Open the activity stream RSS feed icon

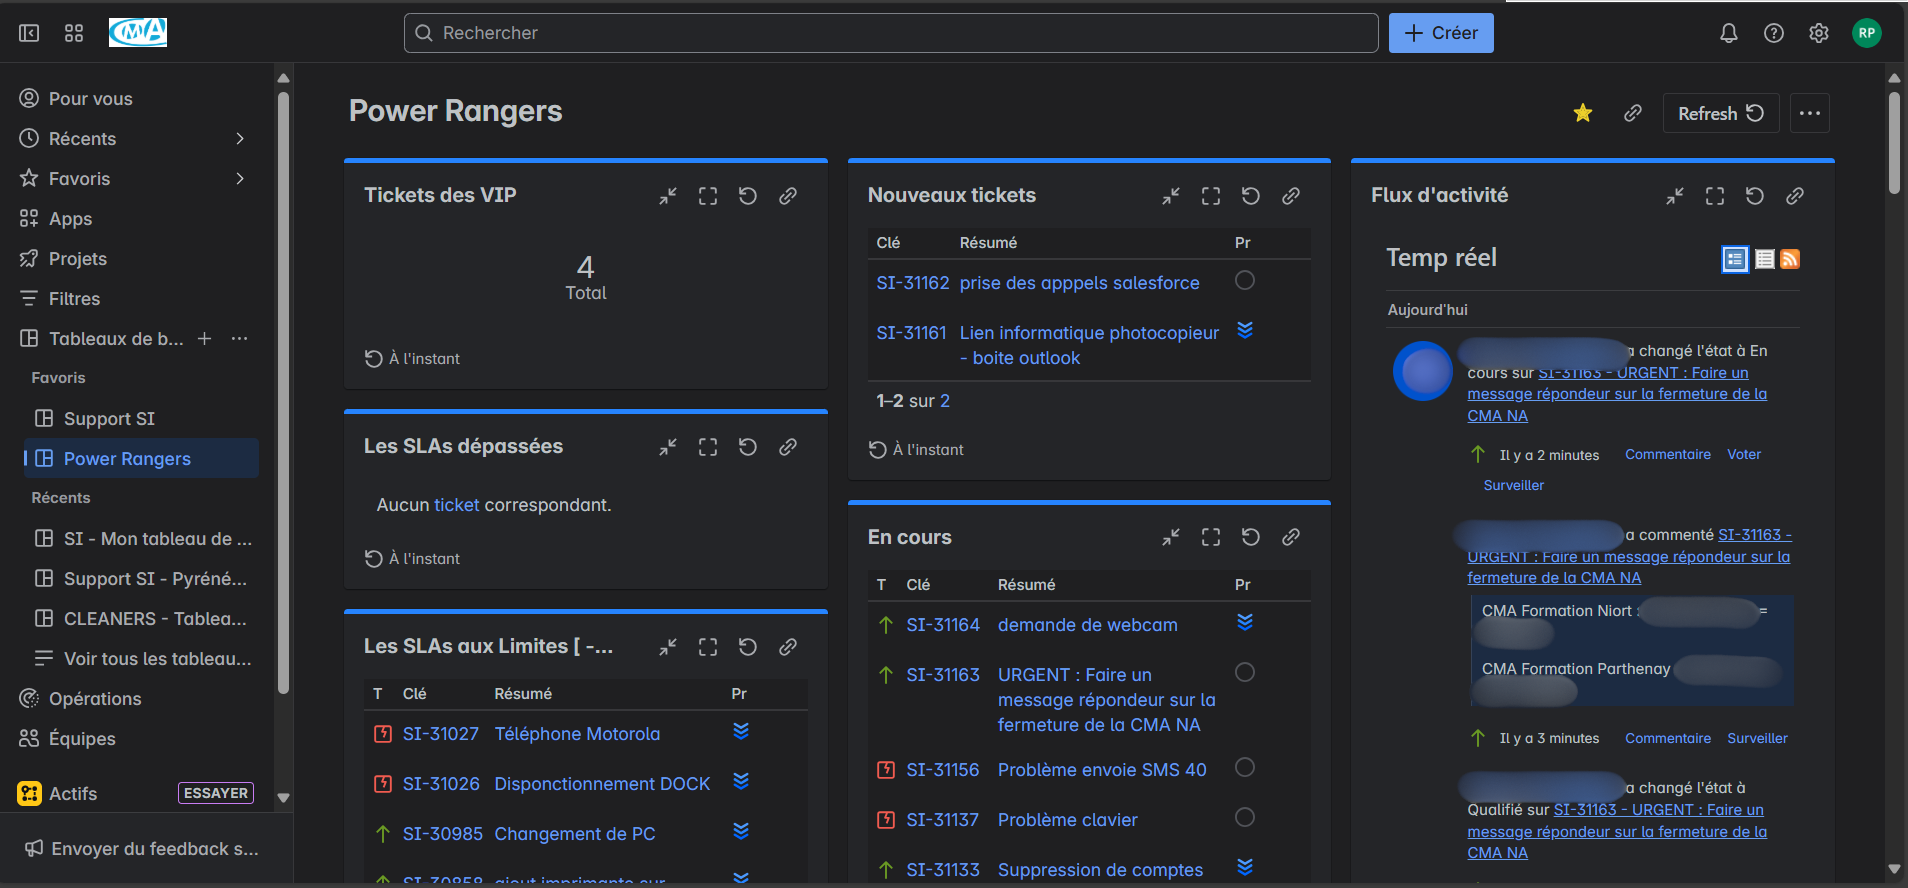[1790, 259]
